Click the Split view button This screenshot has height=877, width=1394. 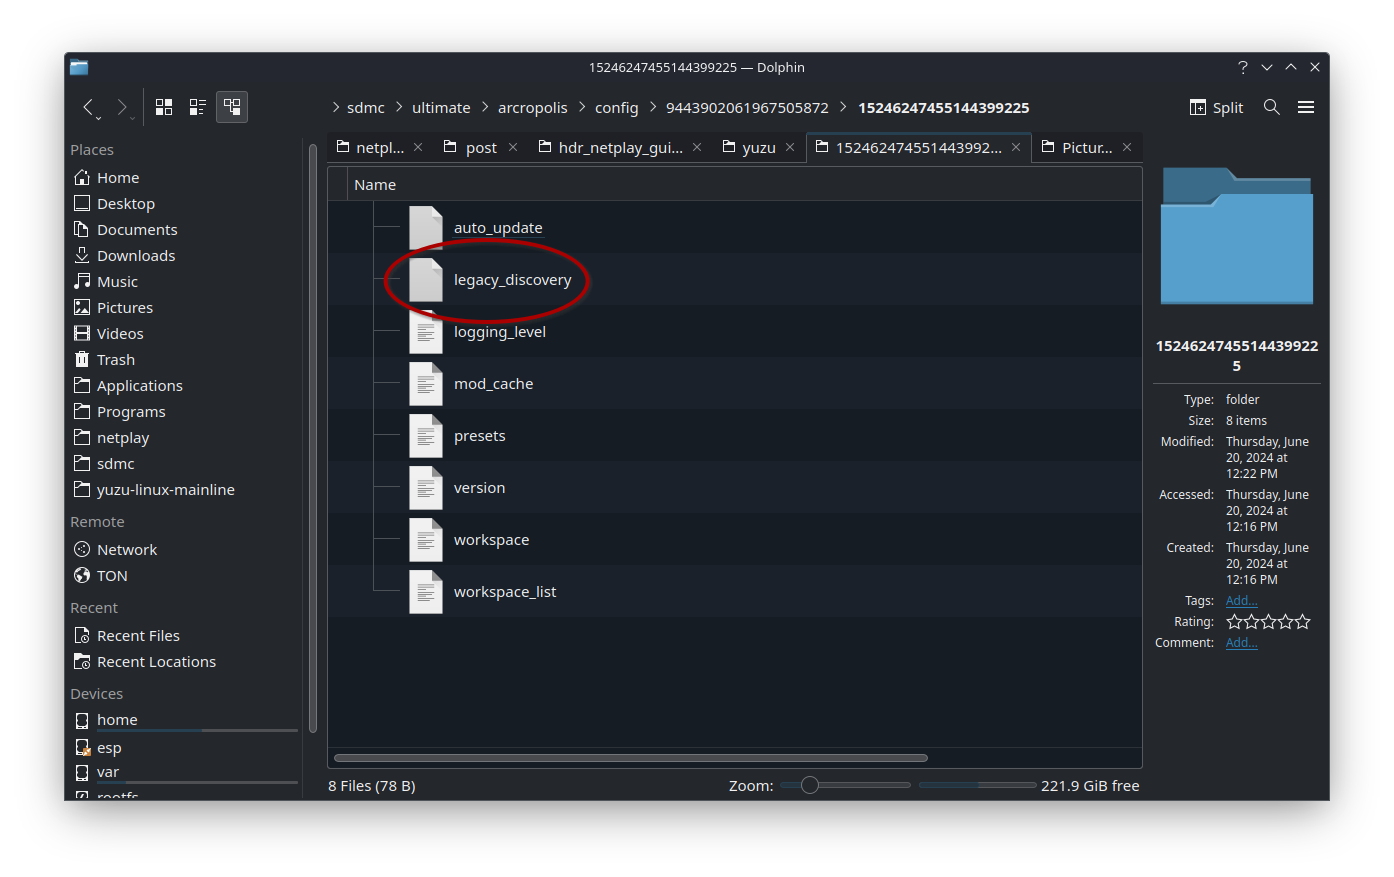click(x=1216, y=107)
